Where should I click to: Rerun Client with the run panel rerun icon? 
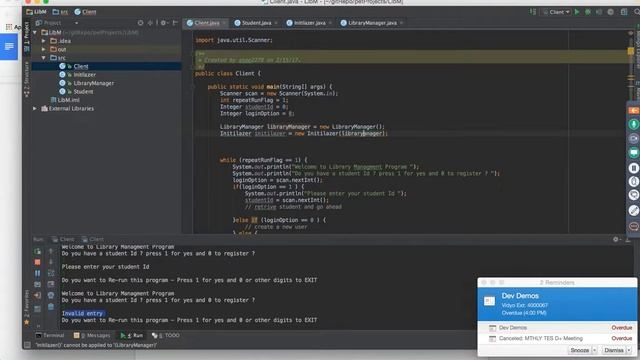[37, 251]
